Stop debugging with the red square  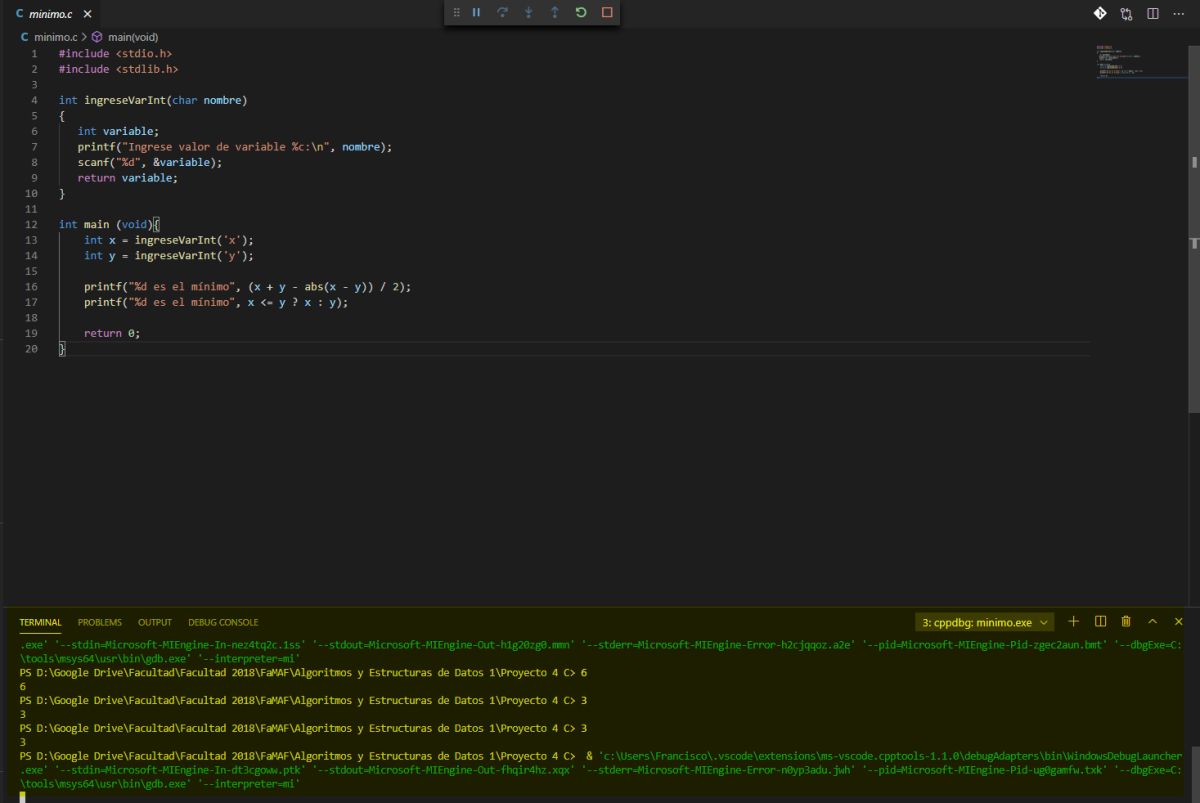[607, 13]
